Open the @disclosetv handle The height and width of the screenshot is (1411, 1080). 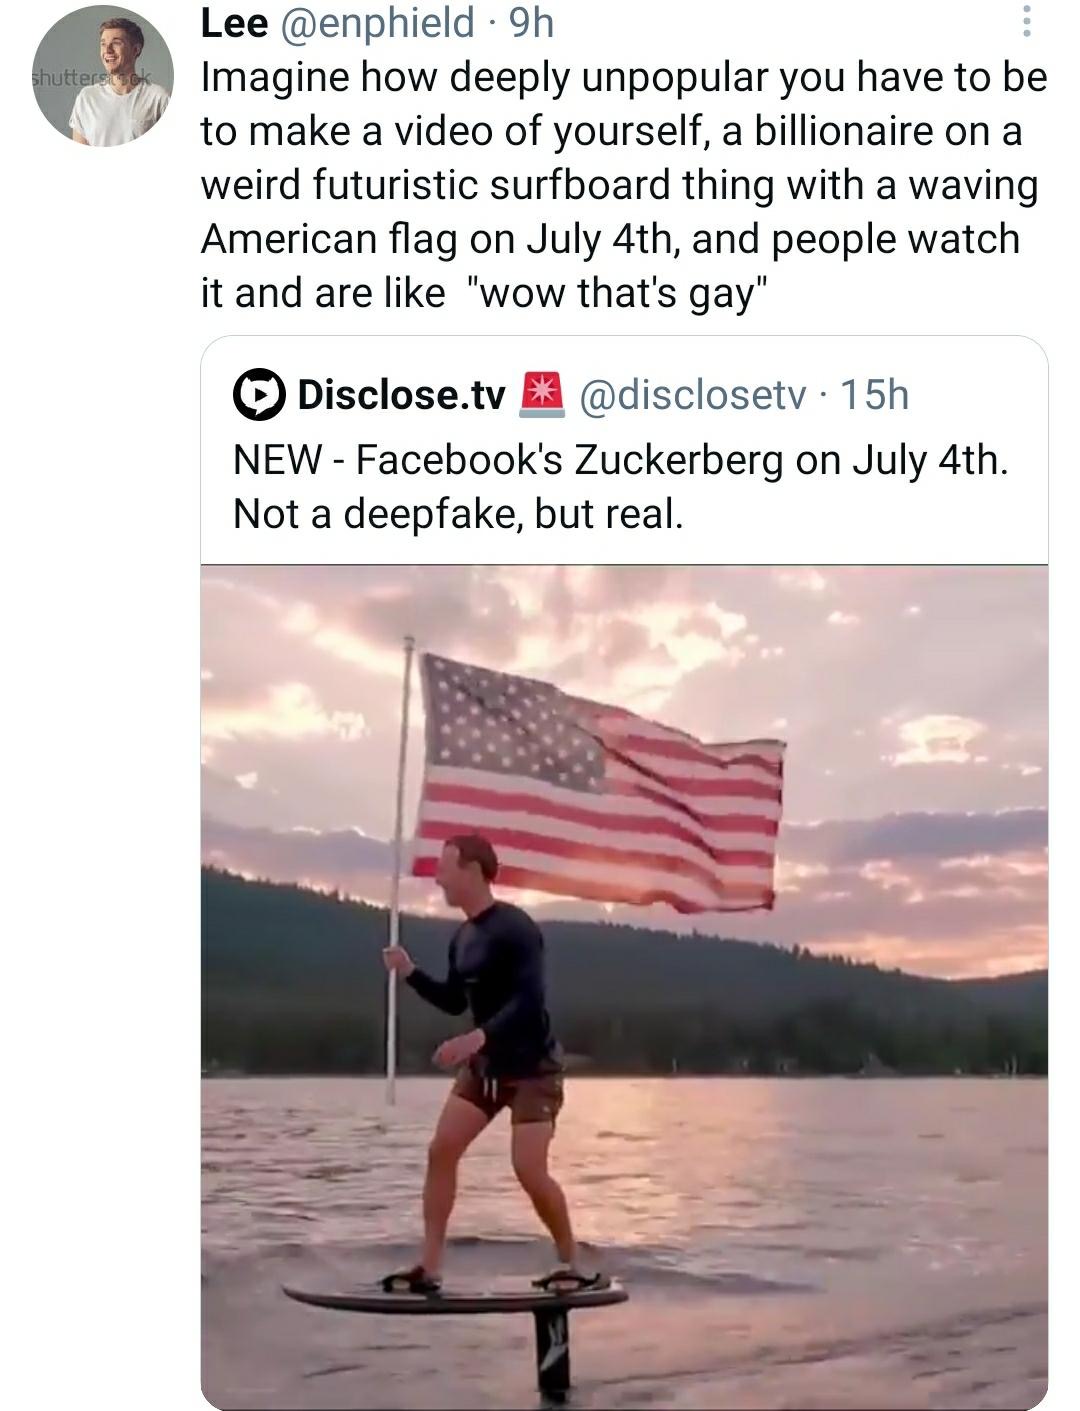pyautogui.click(x=693, y=395)
